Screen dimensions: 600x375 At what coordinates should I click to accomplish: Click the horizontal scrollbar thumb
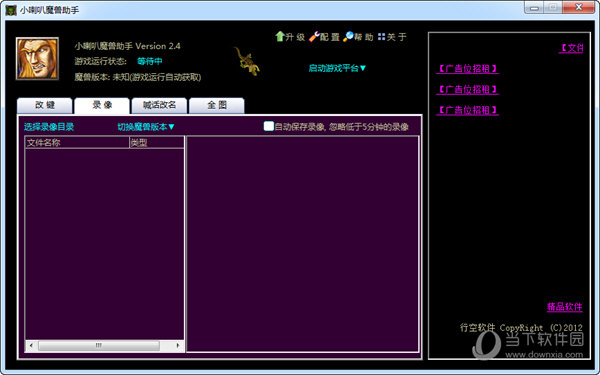[99, 346]
